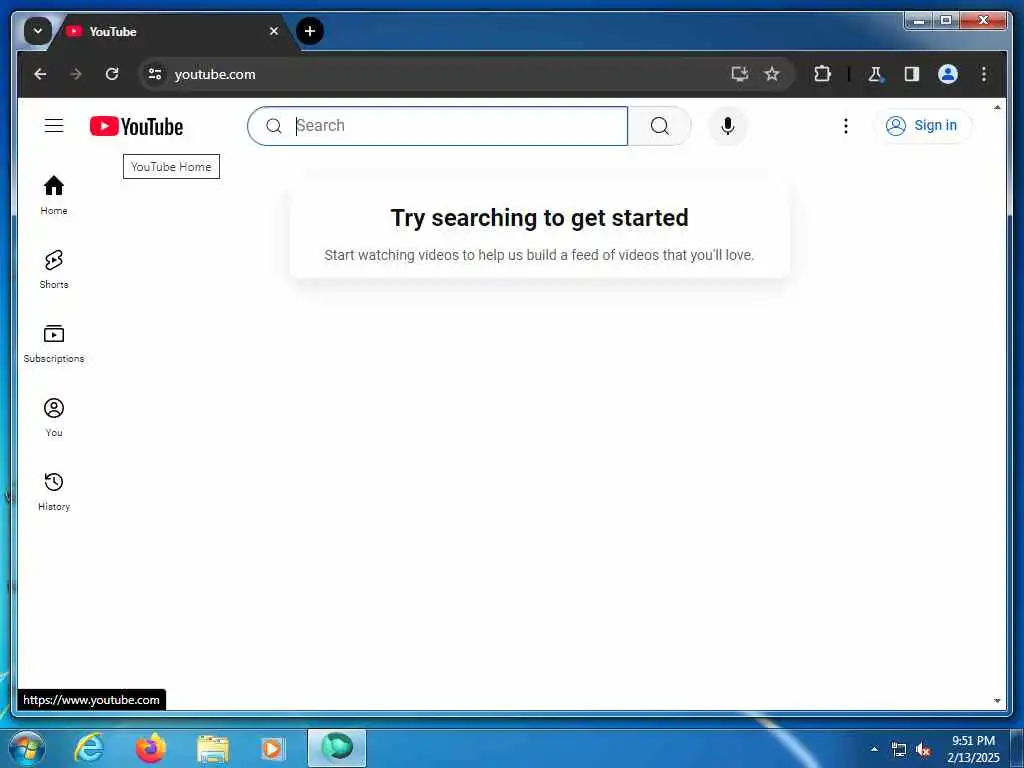The image size is (1024, 768).
Task: Open the YouTube hamburger guide menu
Action: tap(54, 125)
